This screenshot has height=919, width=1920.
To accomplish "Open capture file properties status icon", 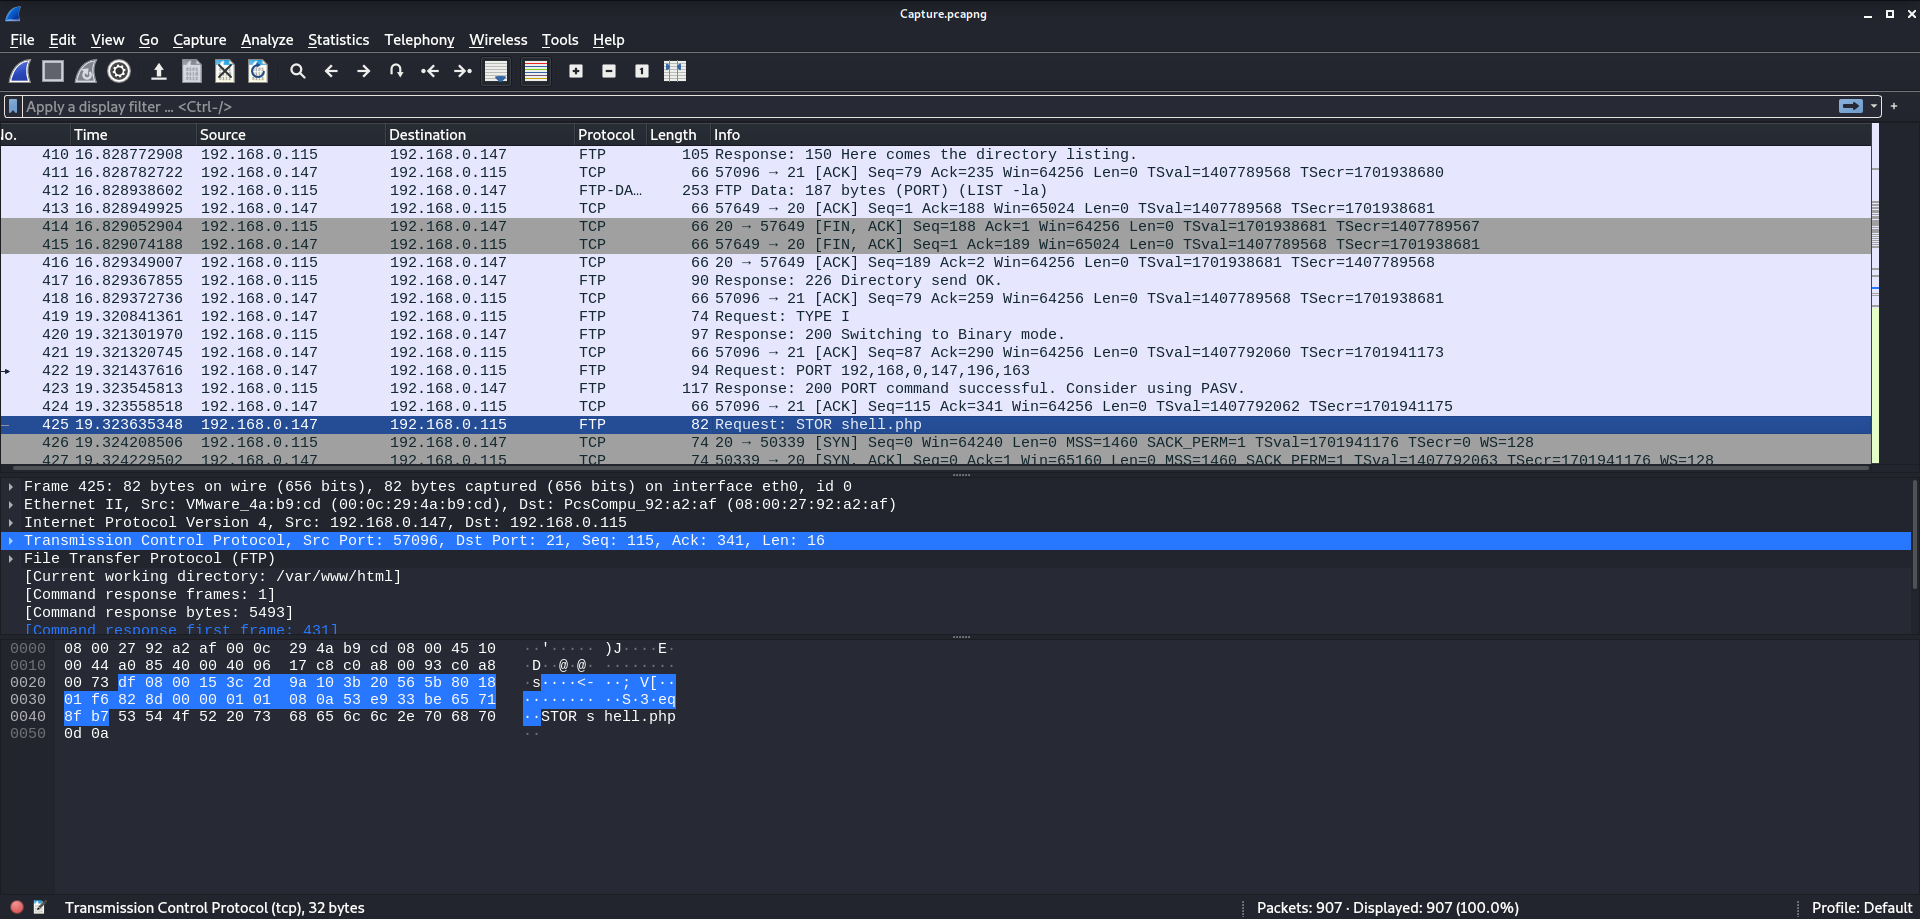I will pos(39,907).
